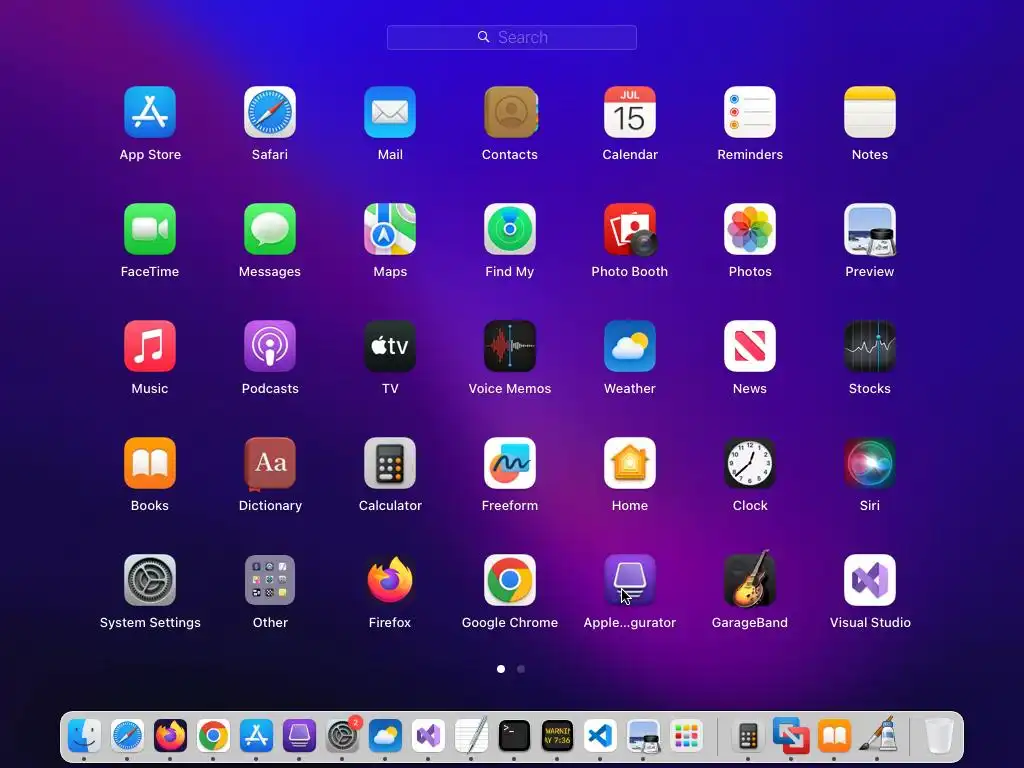Launch Firefox from the Launchpad grid

tap(390, 580)
